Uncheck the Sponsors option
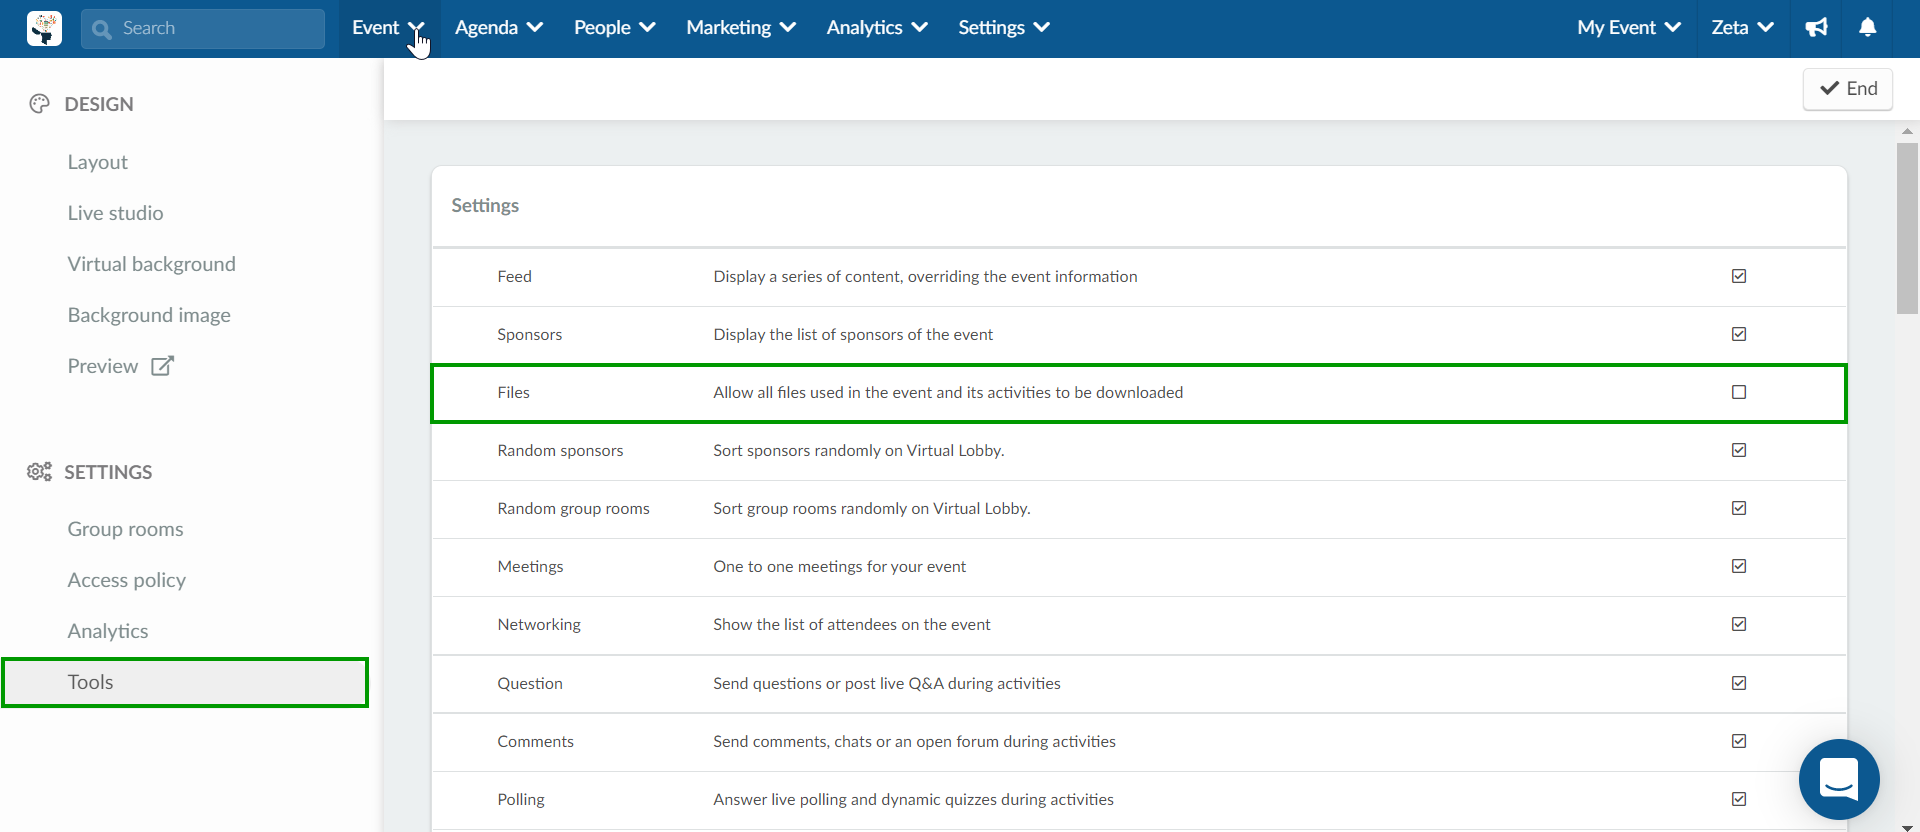This screenshot has height=832, width=1920. [1739, 334]
